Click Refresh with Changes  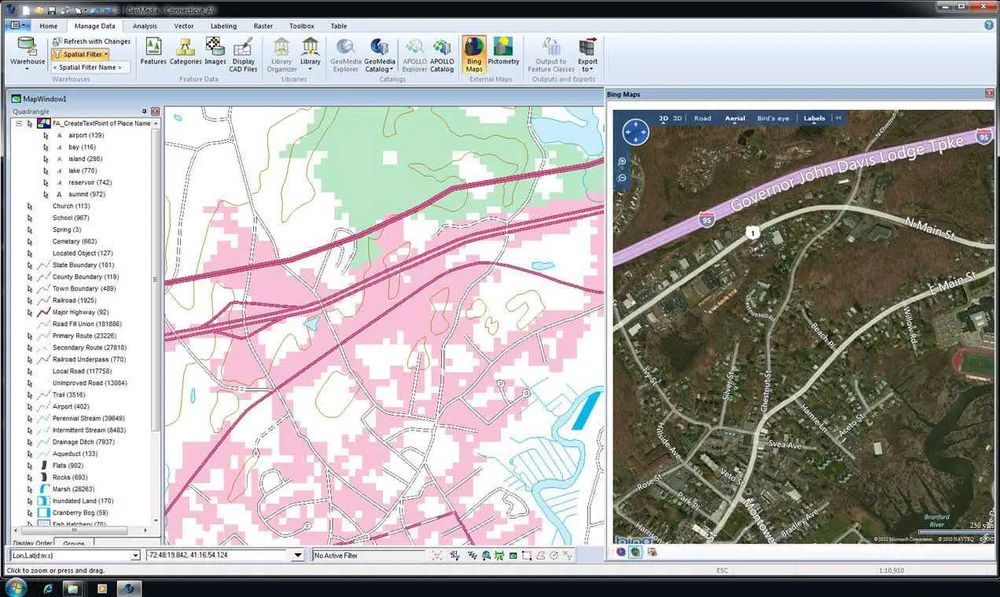click(x=91, y=41)
